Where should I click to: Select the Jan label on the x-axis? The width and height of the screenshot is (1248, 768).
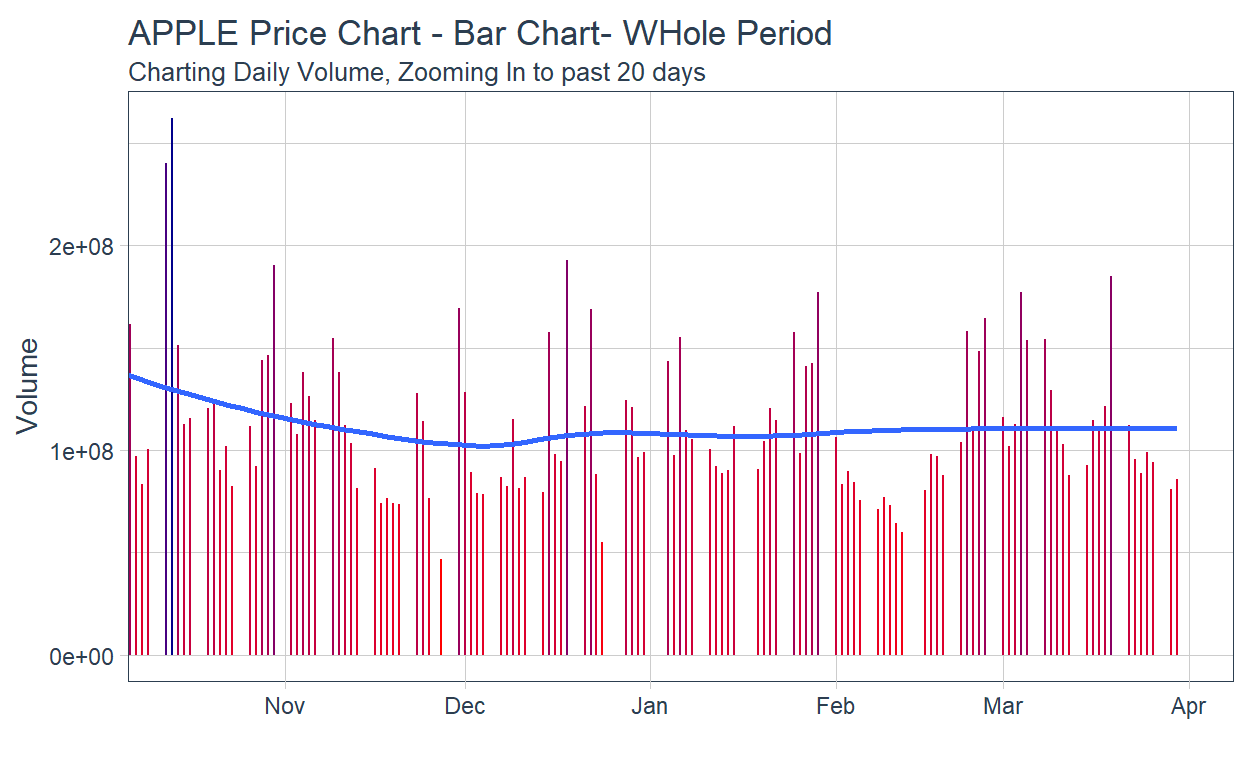pos(650,707)
